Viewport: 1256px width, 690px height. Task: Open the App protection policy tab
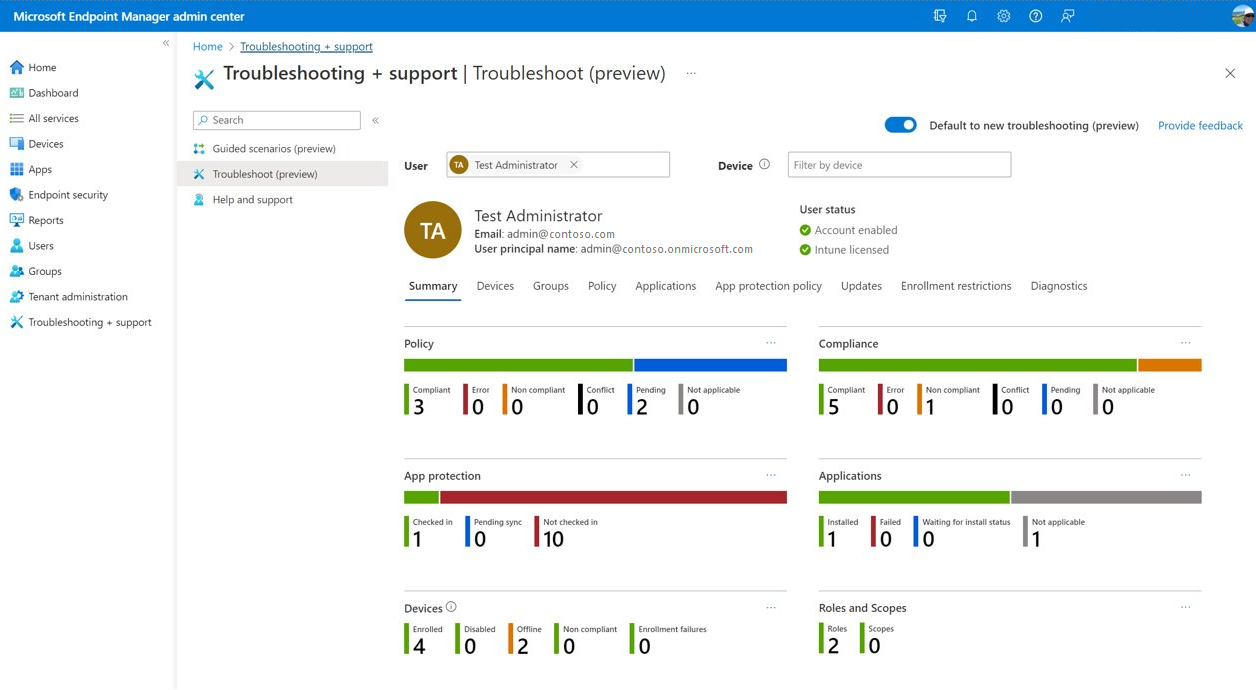pyautogui.click(x=768, y=286)
